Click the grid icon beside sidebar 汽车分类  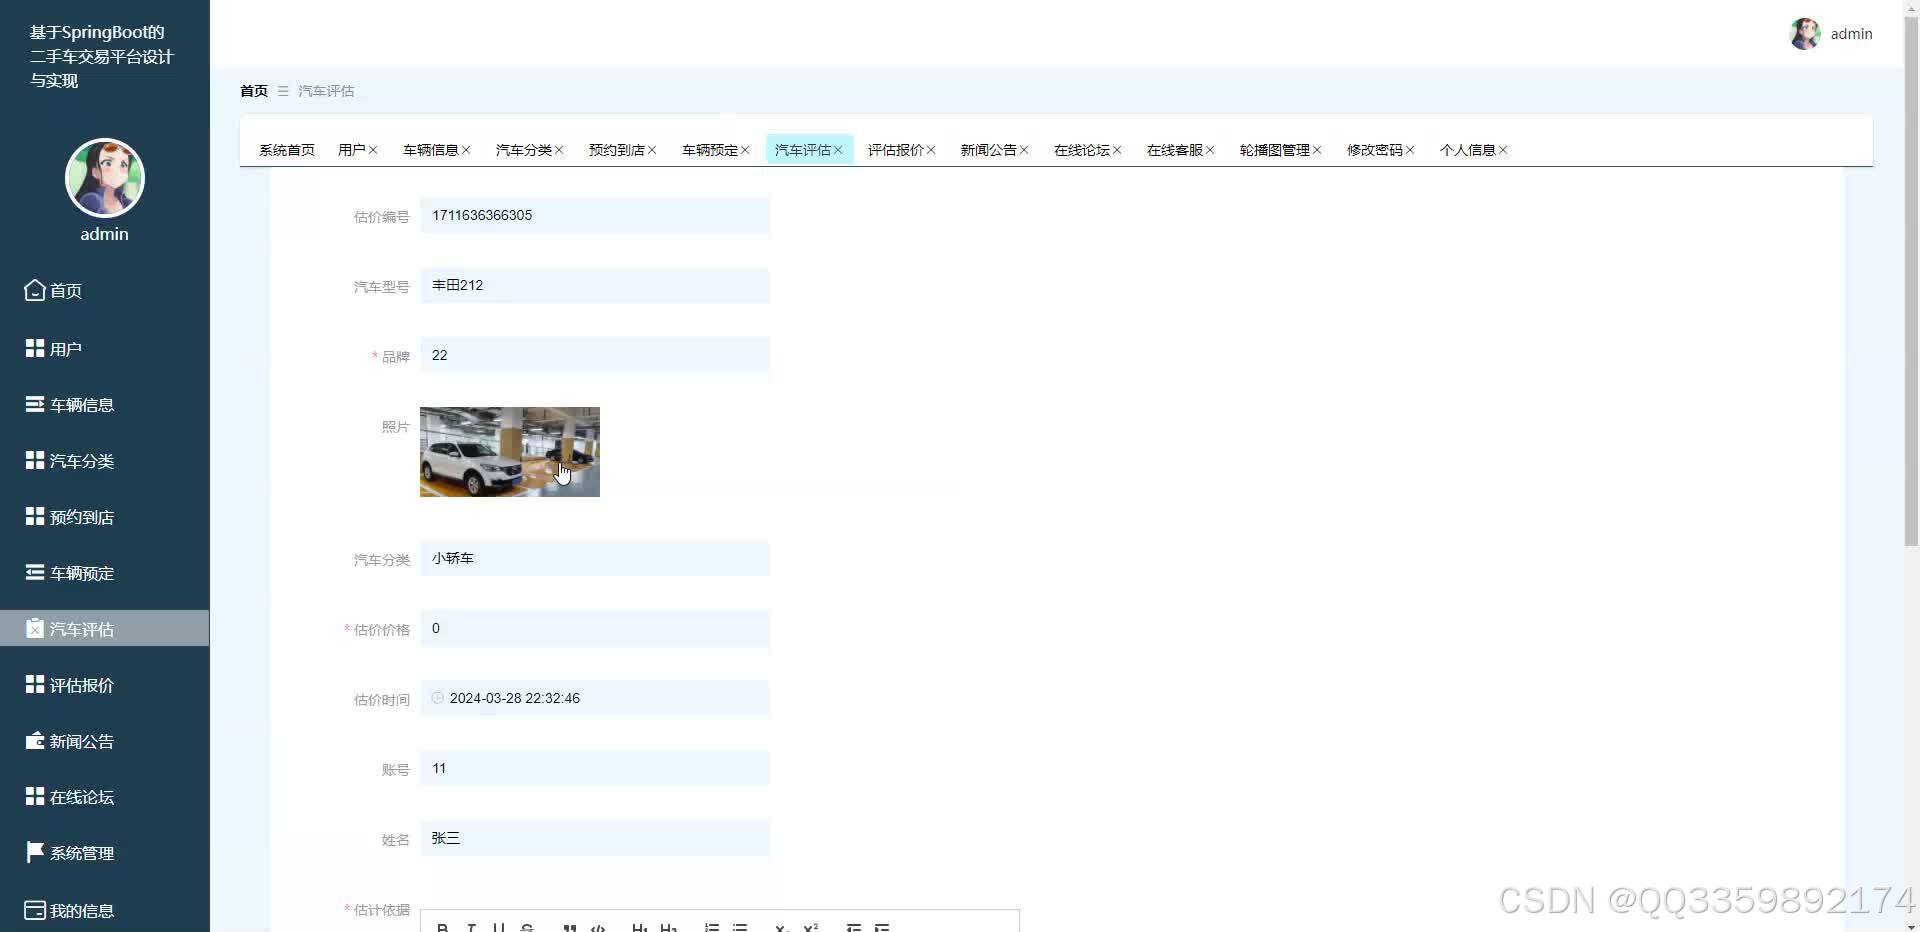pos(35,460)
